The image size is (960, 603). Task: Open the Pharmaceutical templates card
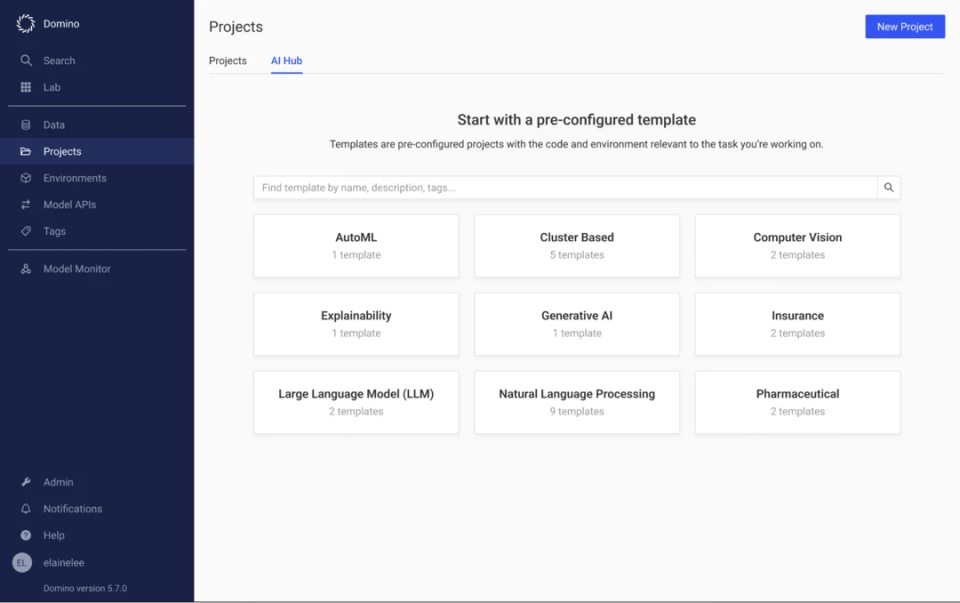click(798, 403)
